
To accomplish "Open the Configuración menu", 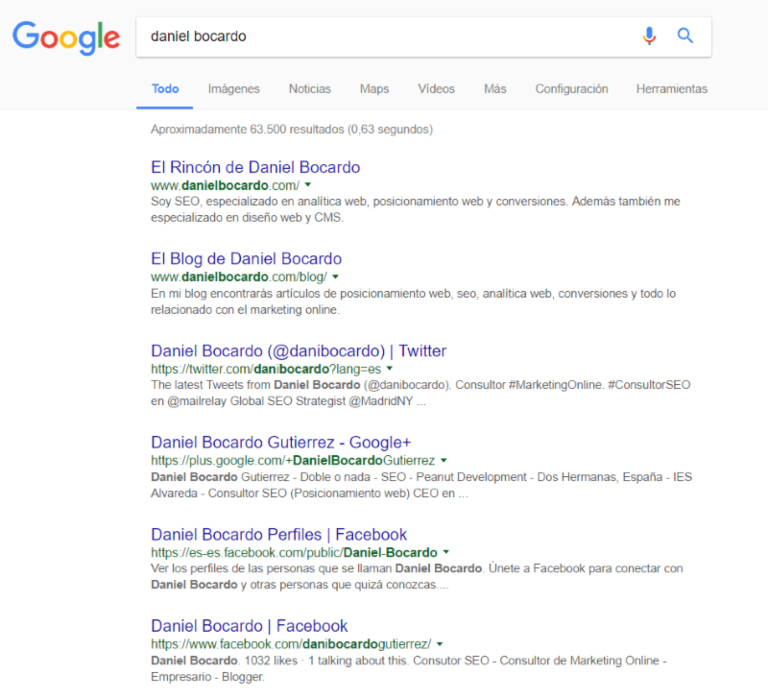I will pos(571,89).
